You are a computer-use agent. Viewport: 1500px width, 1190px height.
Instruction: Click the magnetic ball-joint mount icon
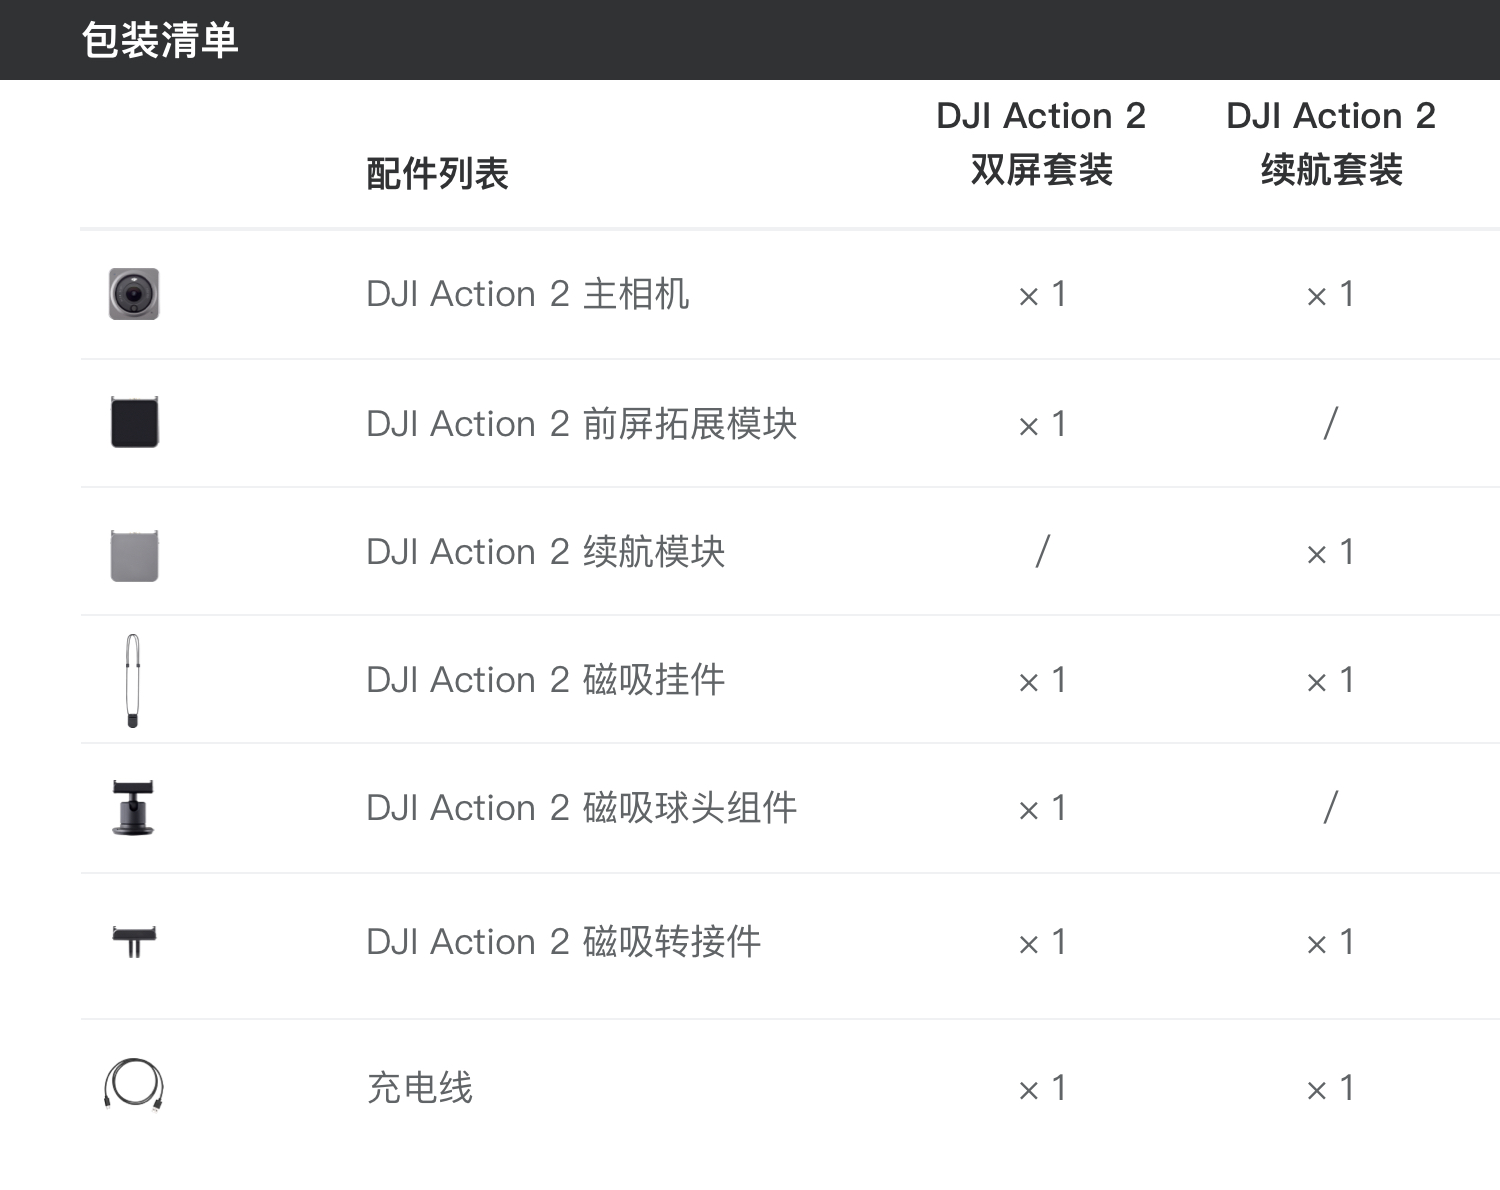tap(134, 807)
